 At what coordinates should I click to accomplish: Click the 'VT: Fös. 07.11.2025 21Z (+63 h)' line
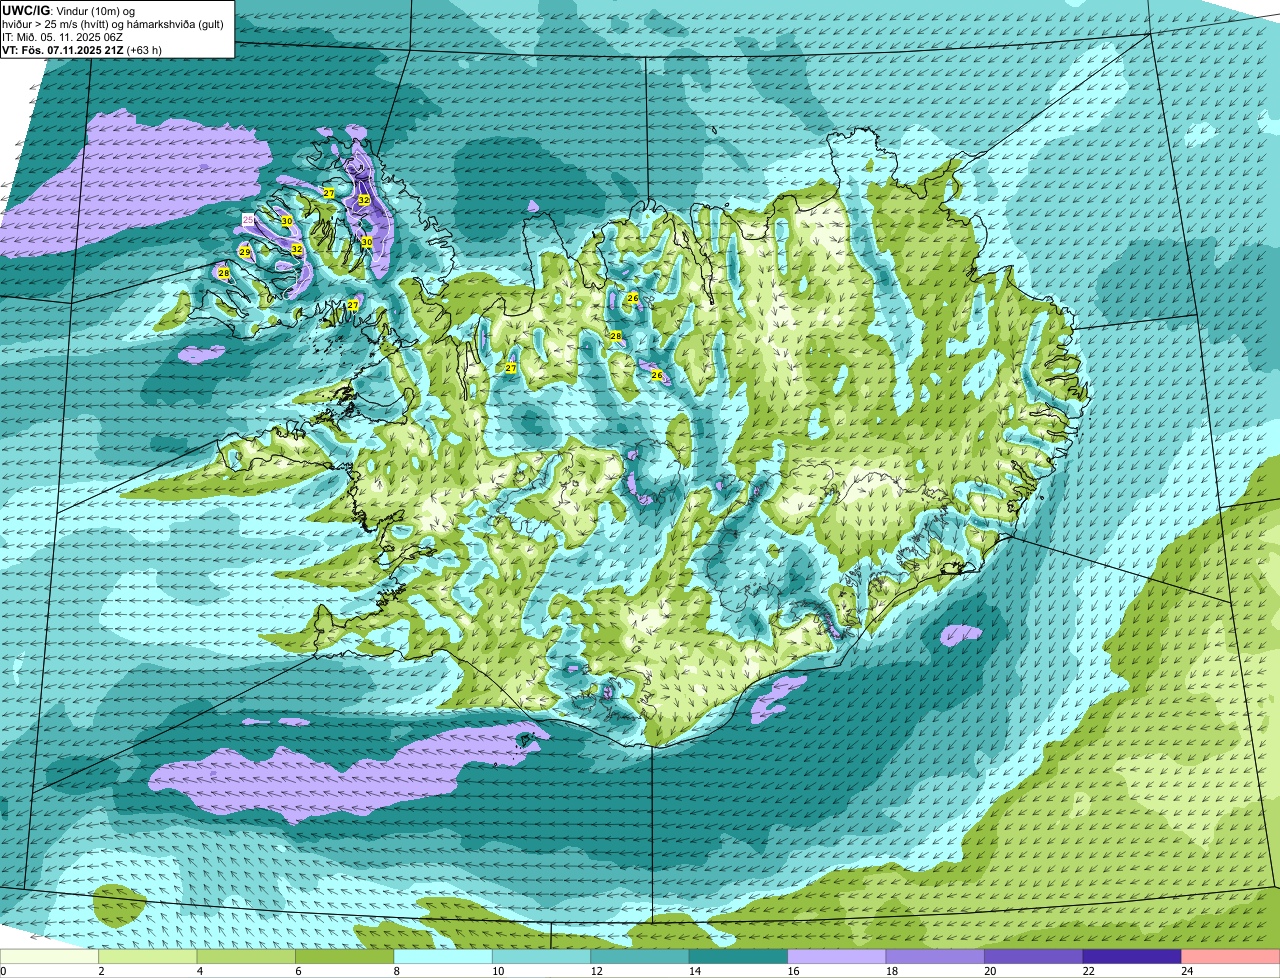click(x=82, y=49)
